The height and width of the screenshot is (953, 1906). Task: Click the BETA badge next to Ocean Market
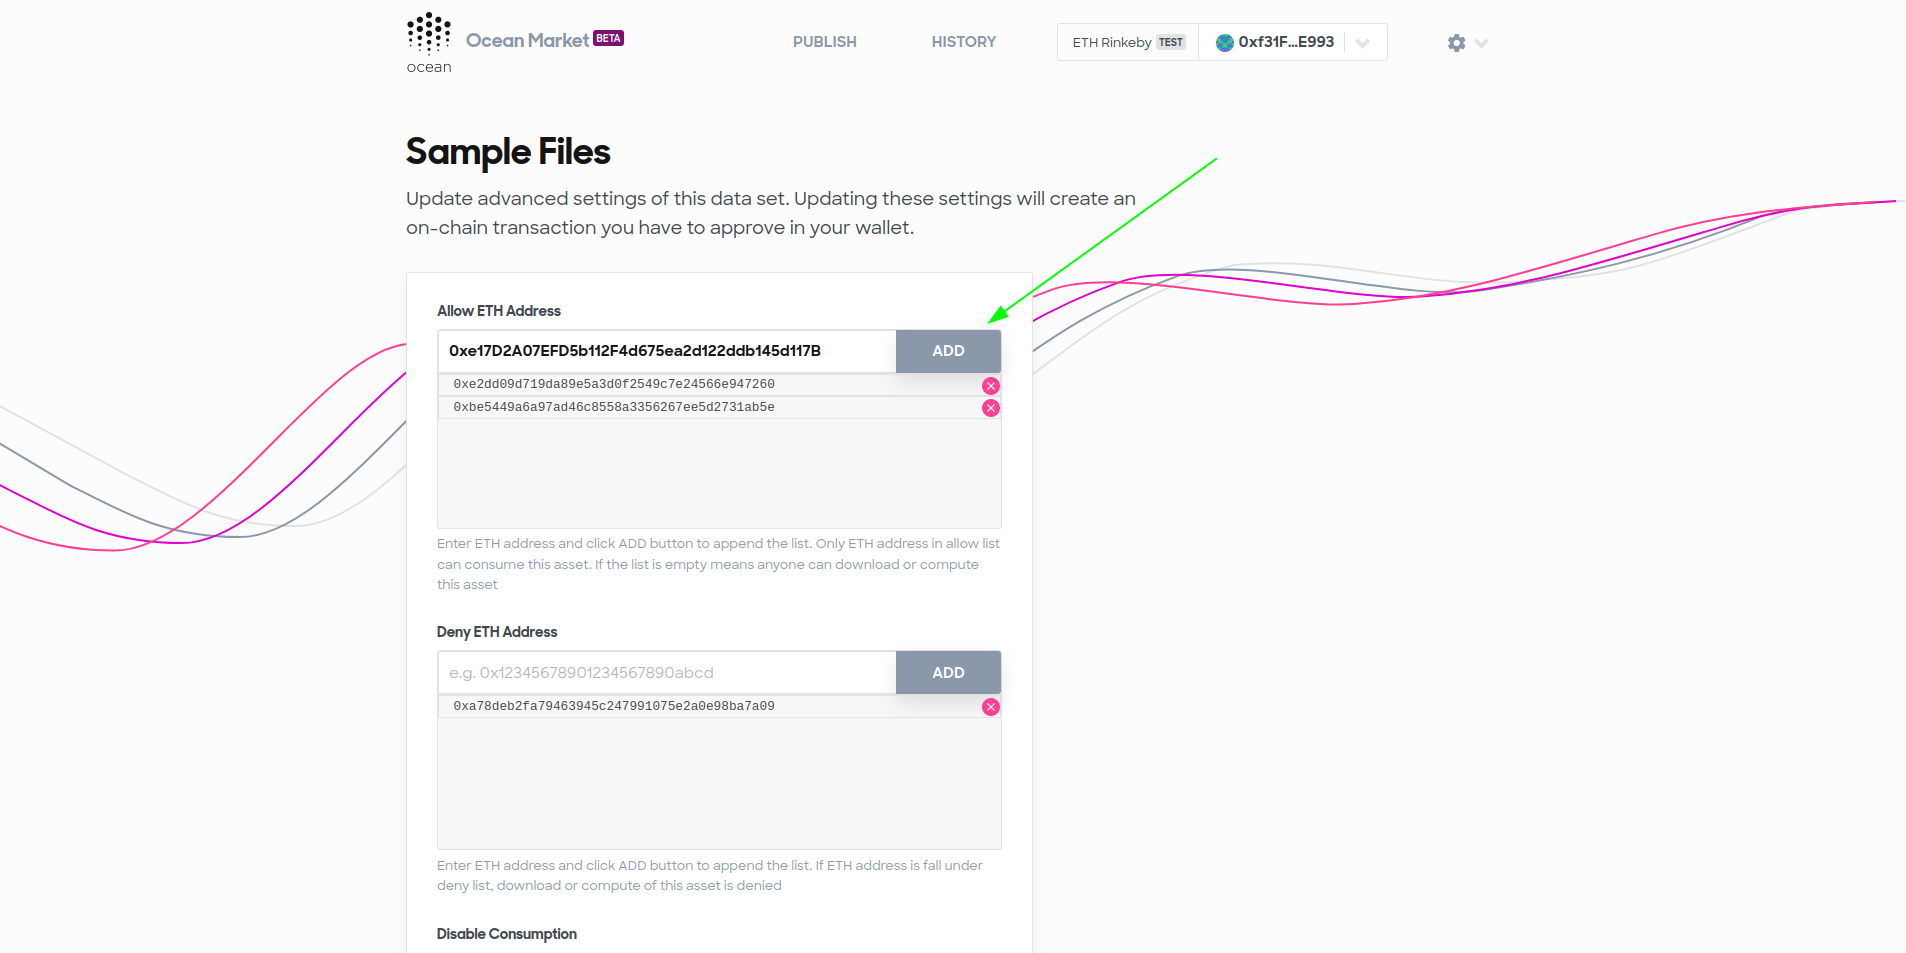point(608,38)
